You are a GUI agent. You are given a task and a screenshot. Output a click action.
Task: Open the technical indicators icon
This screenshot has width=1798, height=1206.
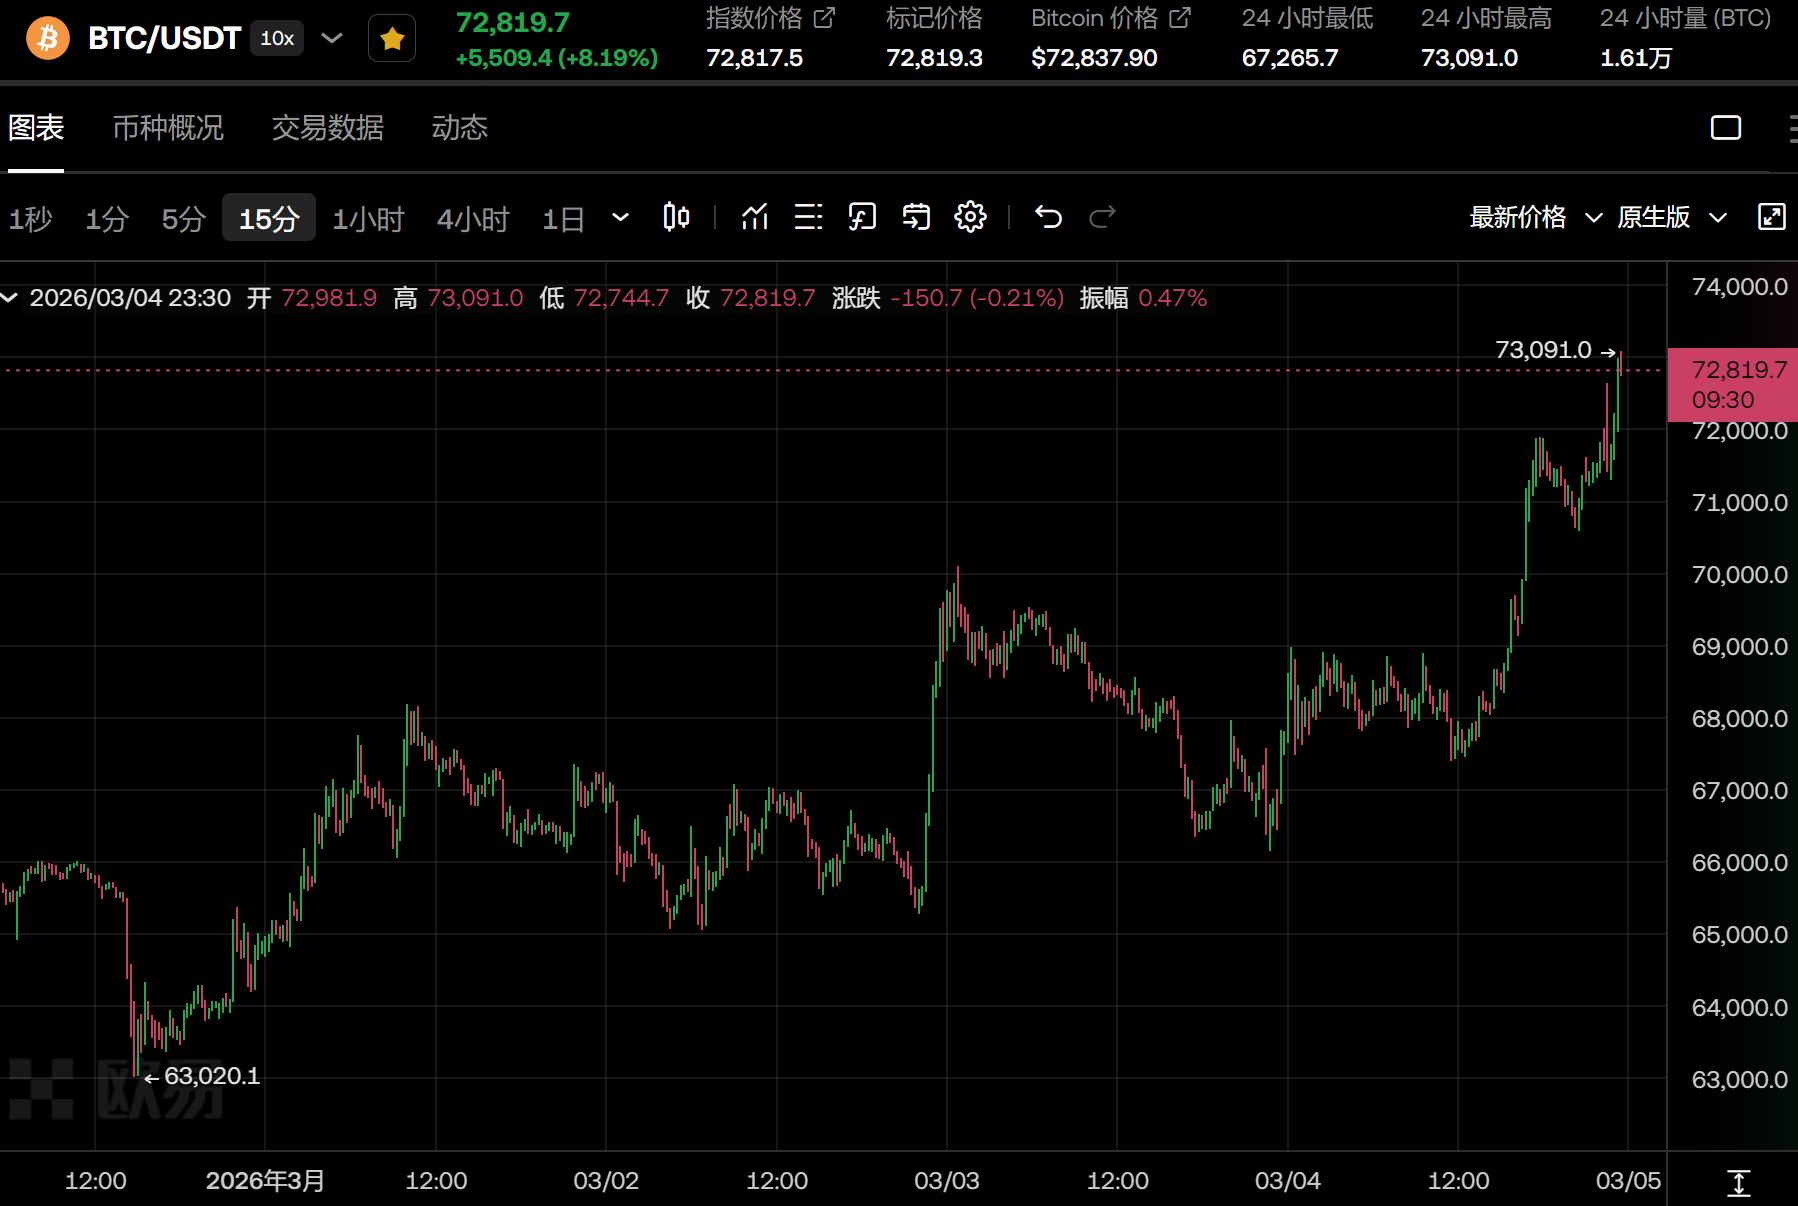point(755,217)
